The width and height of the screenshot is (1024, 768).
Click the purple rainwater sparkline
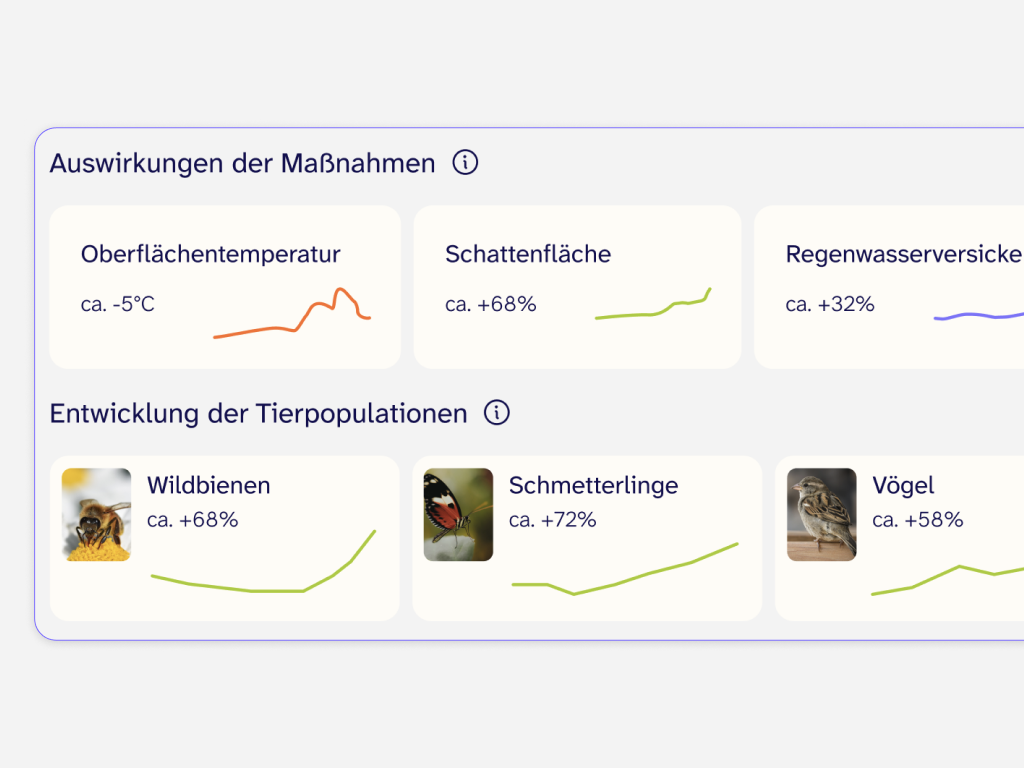tap(979, 316)
